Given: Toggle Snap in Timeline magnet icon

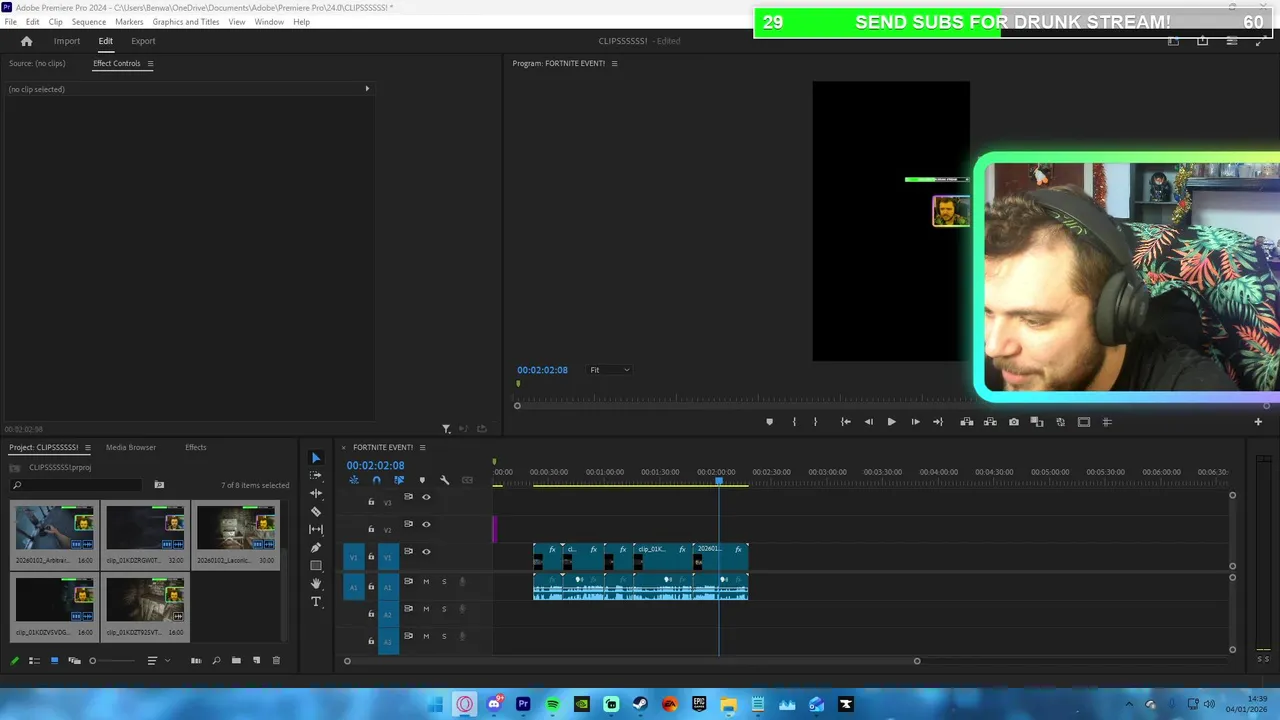Looking at the screenshot, I should tap(376, 480).
